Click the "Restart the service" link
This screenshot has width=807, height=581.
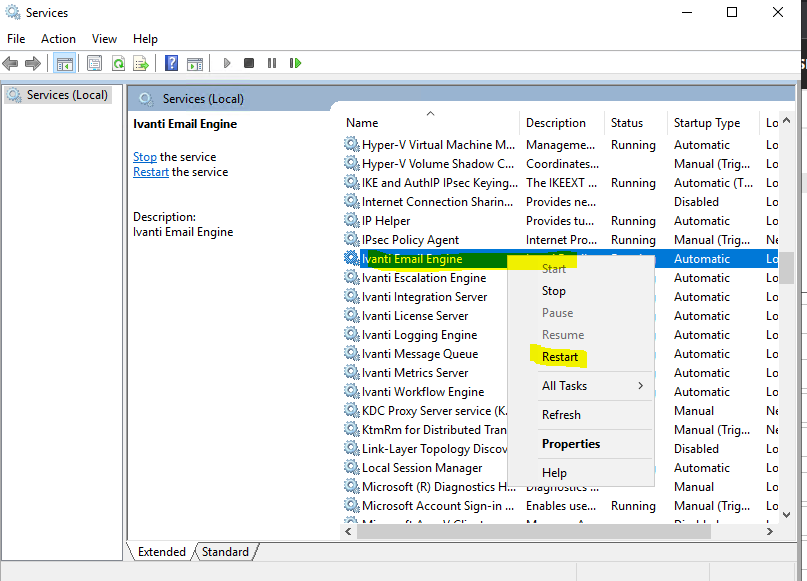point(150,171)
